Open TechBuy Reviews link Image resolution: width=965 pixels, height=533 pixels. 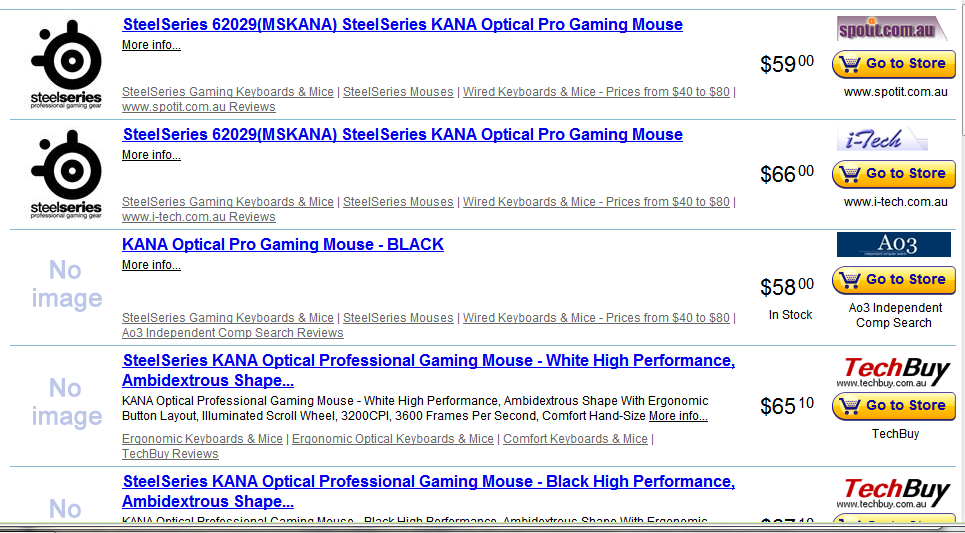pos(170,454)
